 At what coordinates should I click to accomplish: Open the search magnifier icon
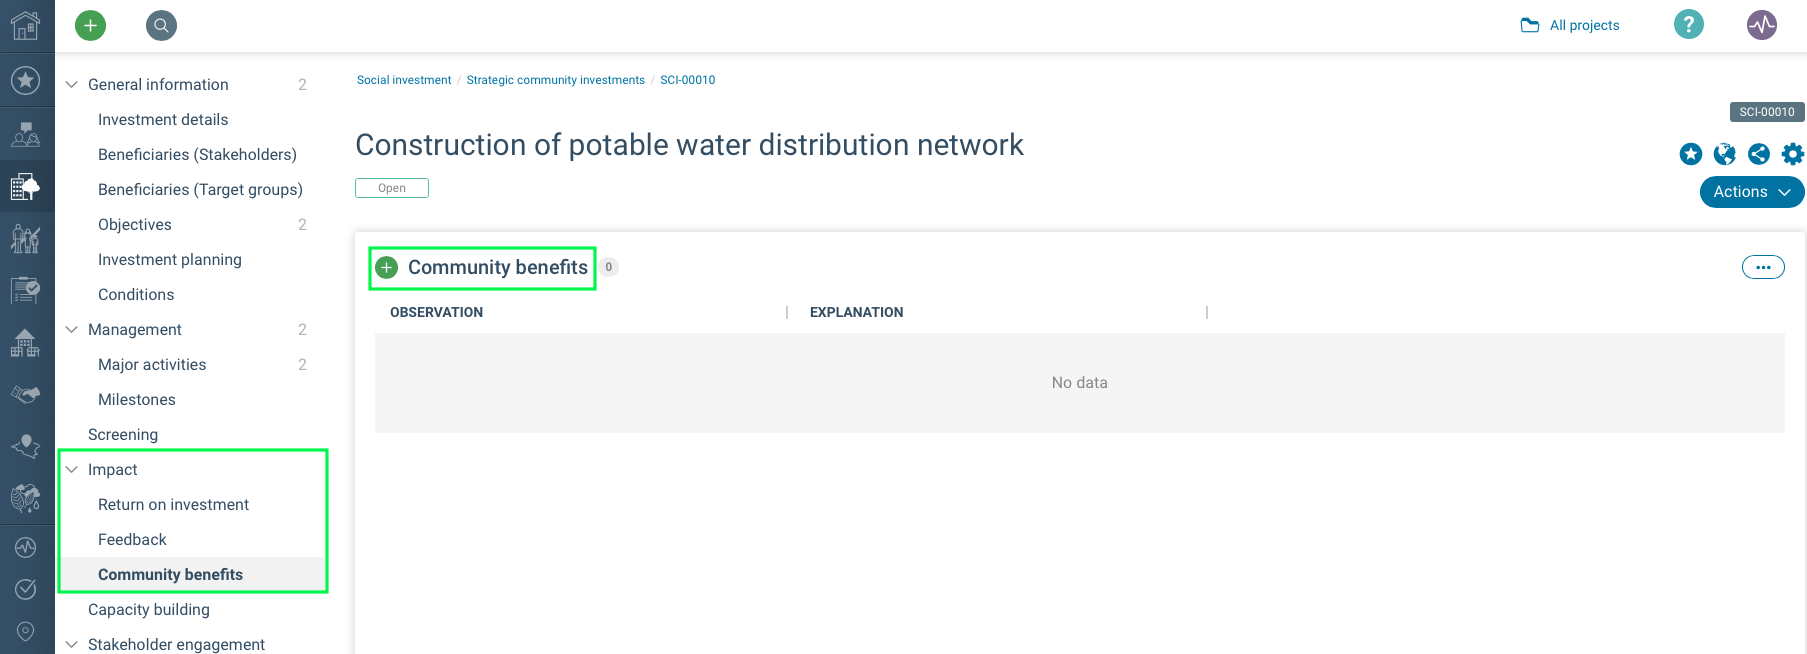pyautogui.click(x=161, y=25)
